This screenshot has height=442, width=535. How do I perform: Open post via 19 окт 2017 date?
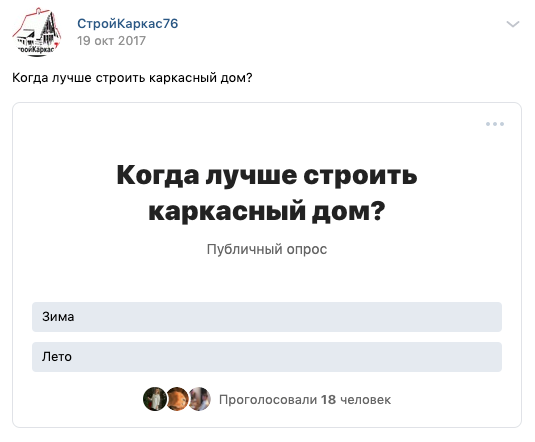(112, 41)
